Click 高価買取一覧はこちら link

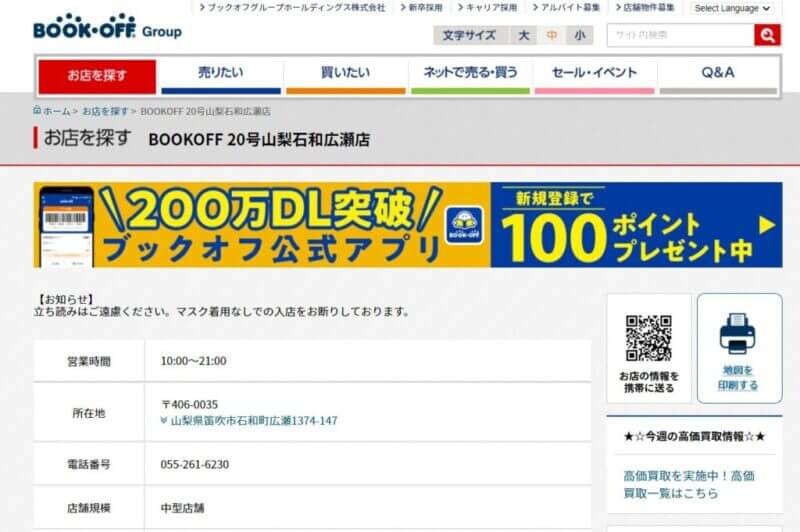pos(689,485)
